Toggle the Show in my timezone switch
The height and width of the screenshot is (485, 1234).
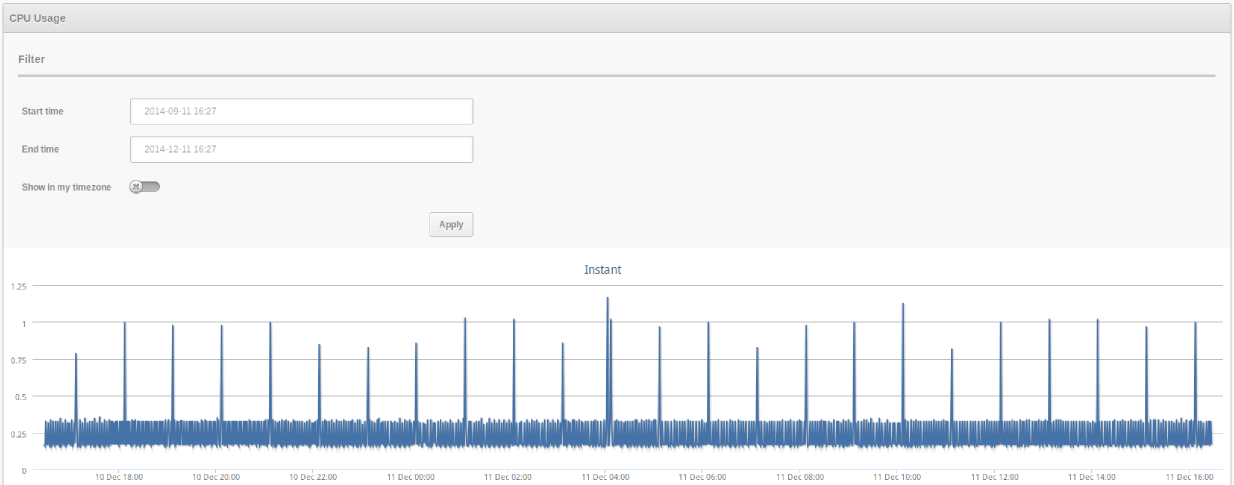[x=145, y=186]
